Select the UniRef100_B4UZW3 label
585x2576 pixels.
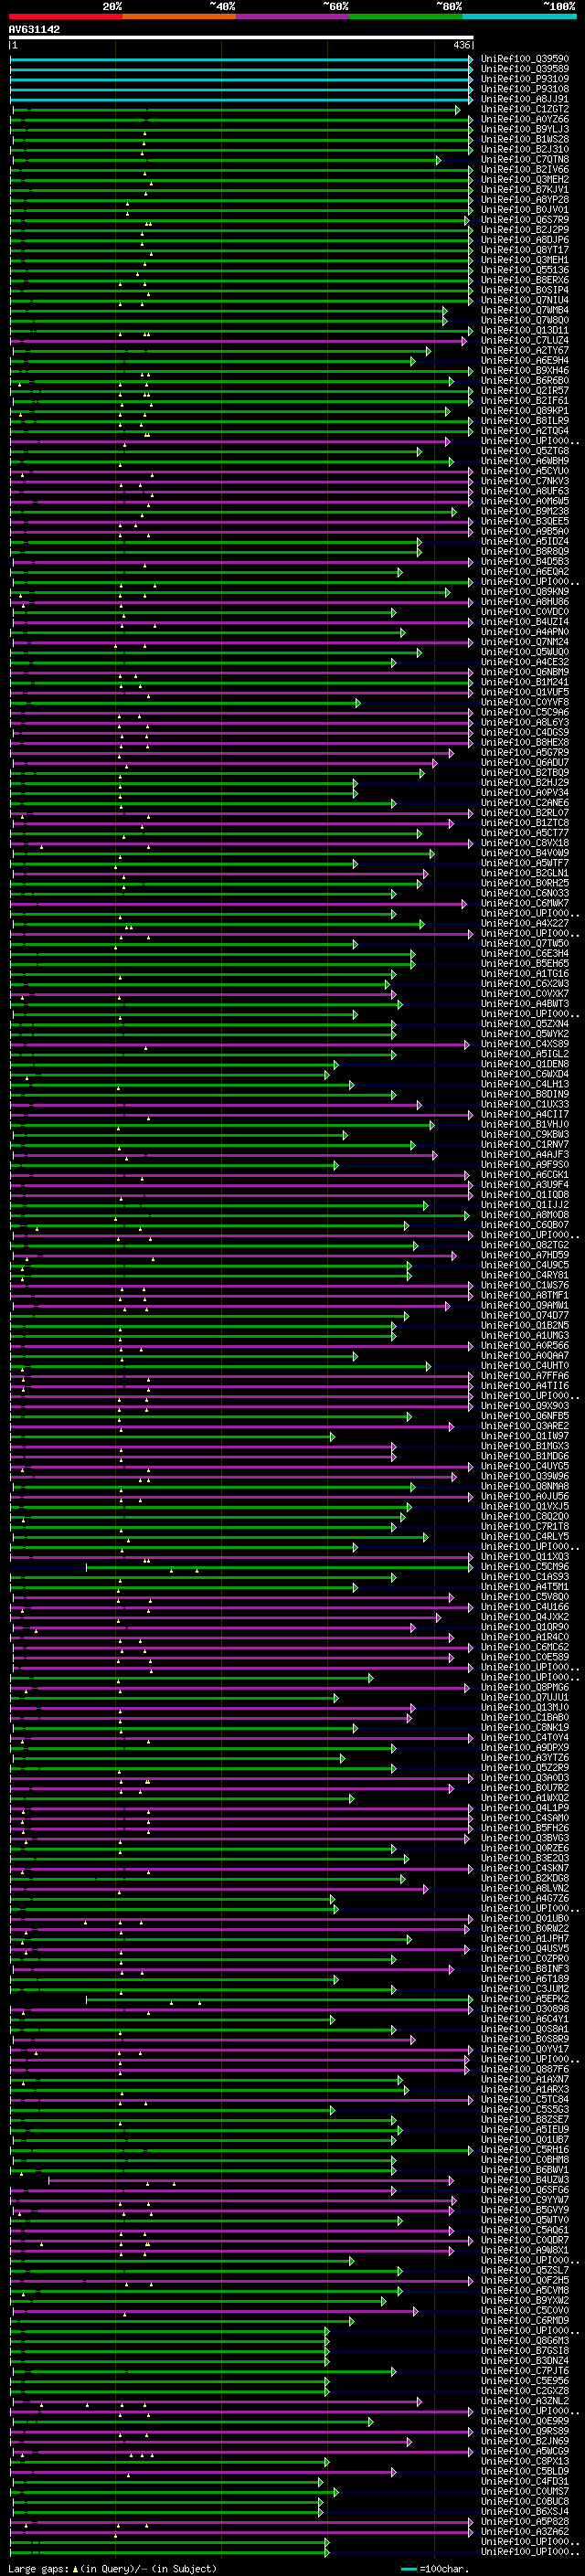click(x=525, y=2179)
